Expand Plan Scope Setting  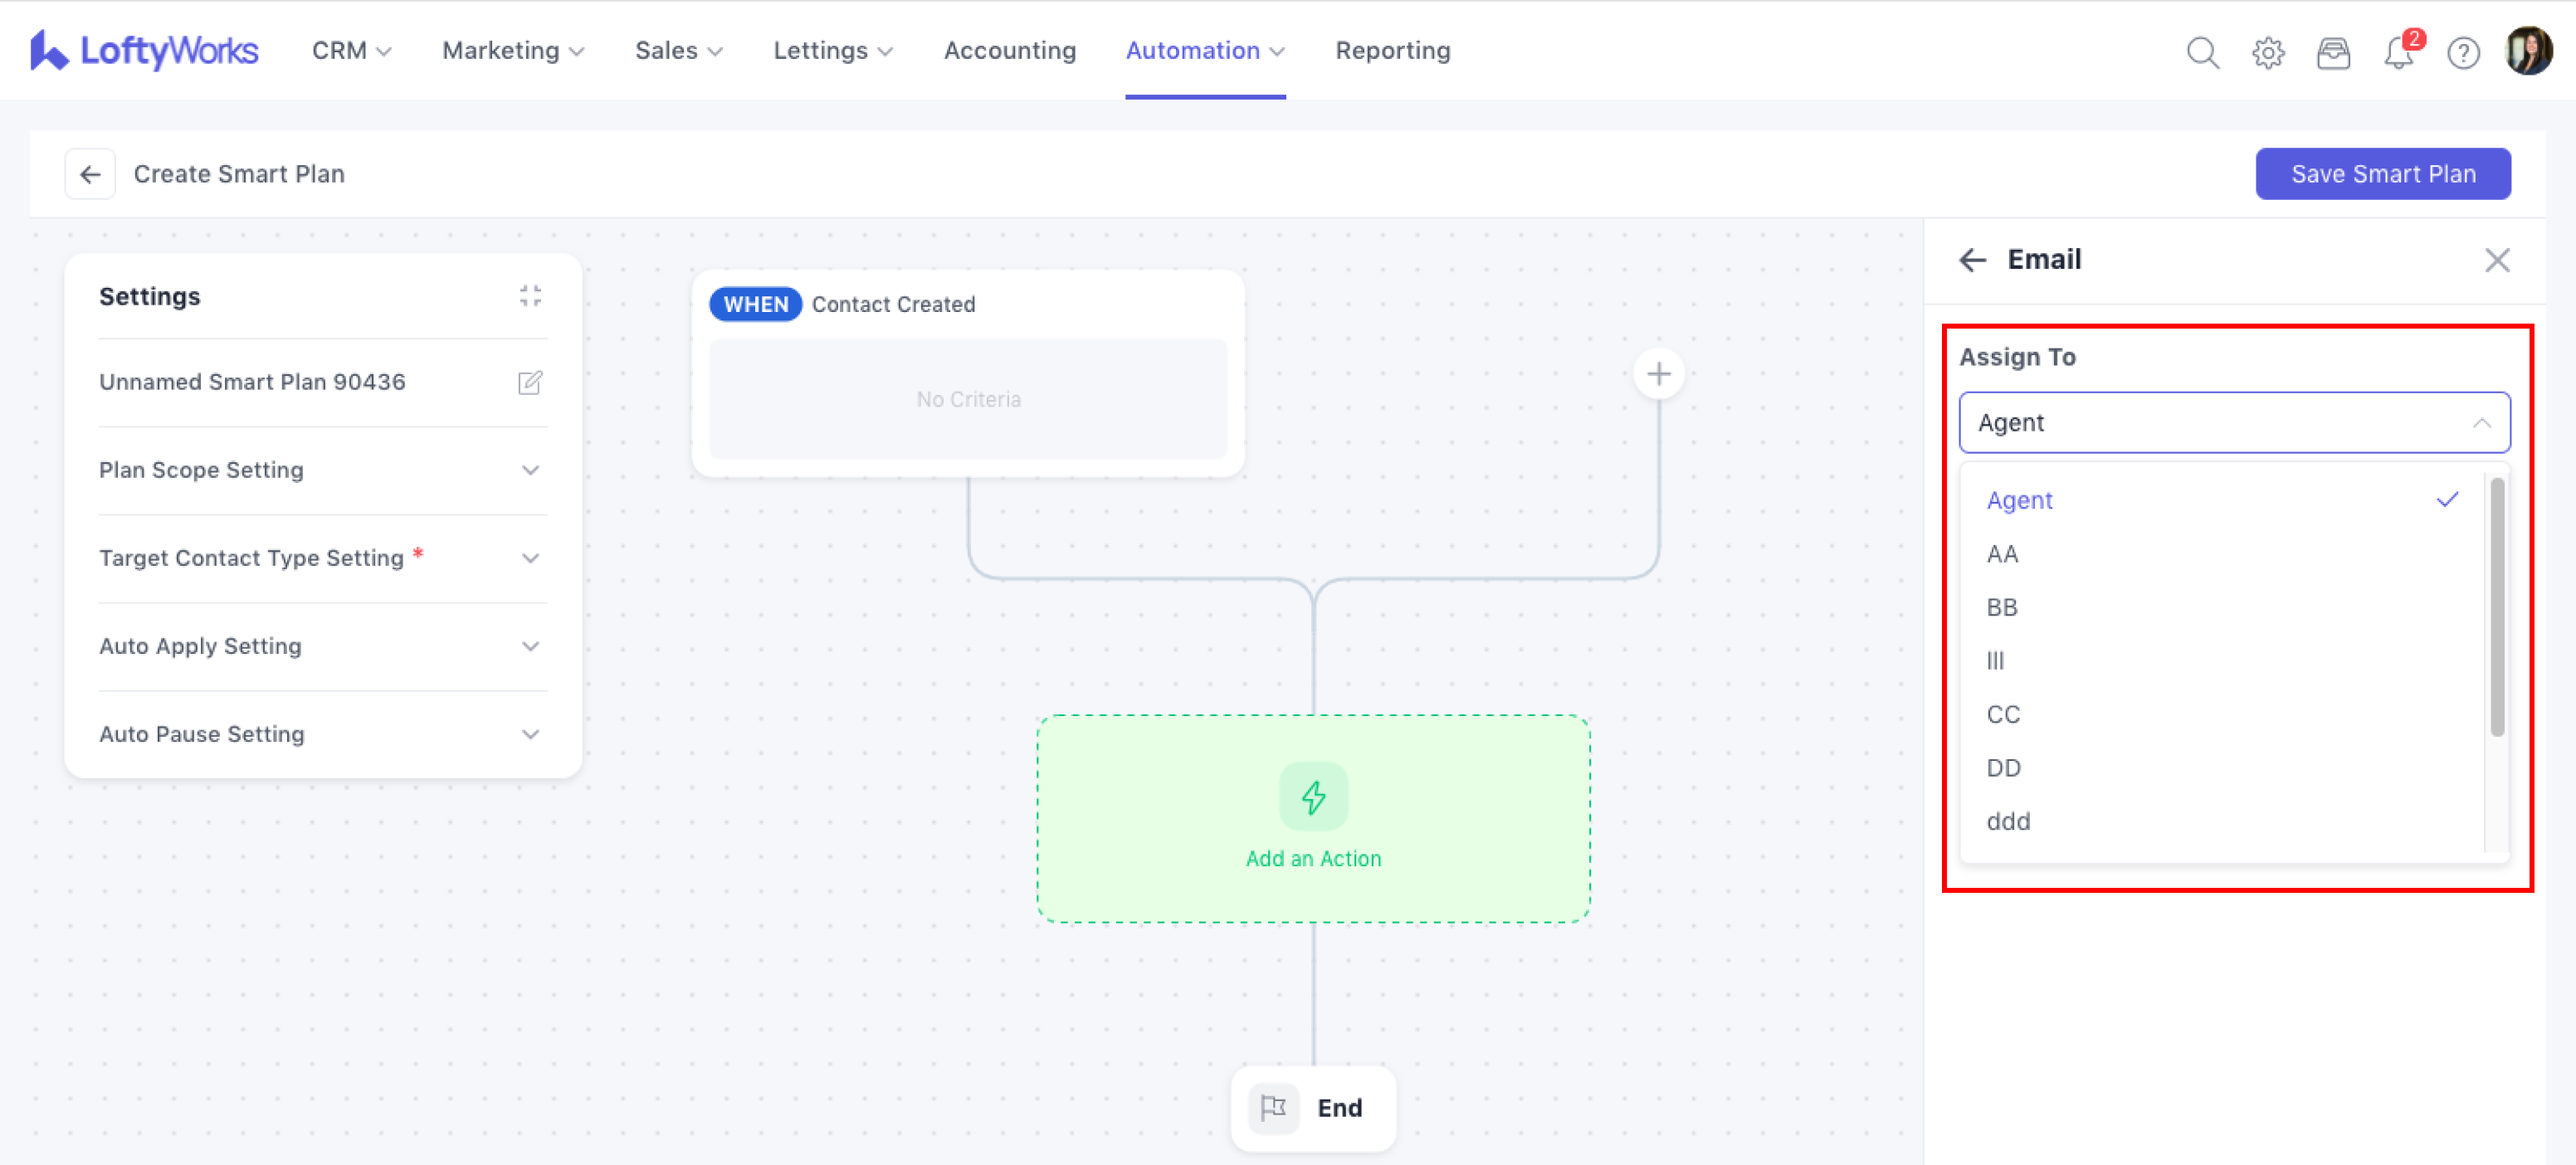point(530,470)
